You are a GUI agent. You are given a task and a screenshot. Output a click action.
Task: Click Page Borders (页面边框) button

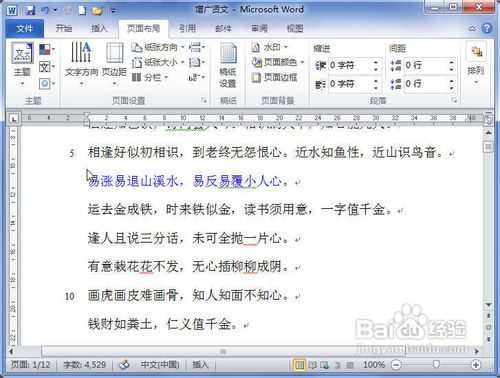275,78
